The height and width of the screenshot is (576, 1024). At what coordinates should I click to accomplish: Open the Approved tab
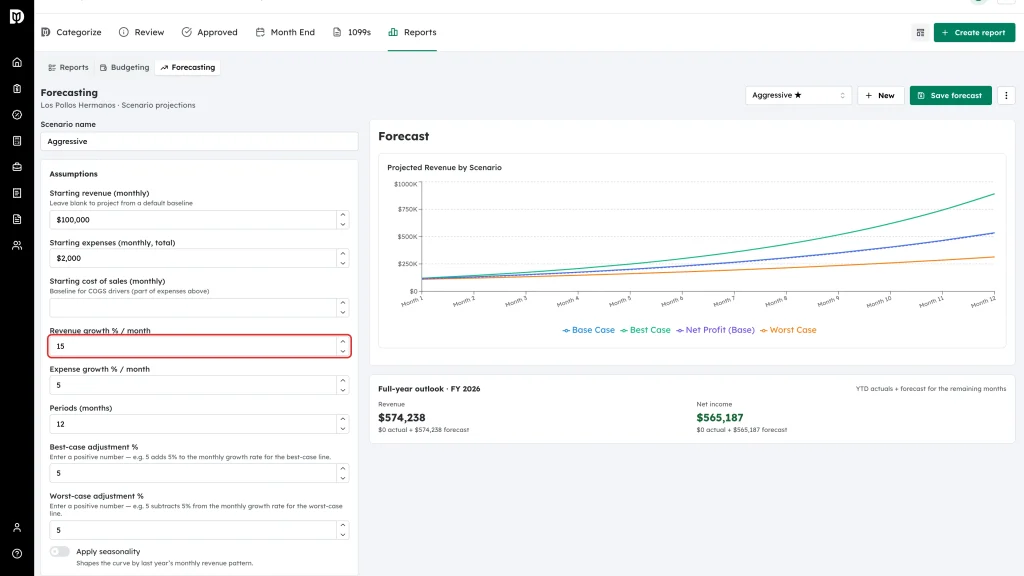210,32
